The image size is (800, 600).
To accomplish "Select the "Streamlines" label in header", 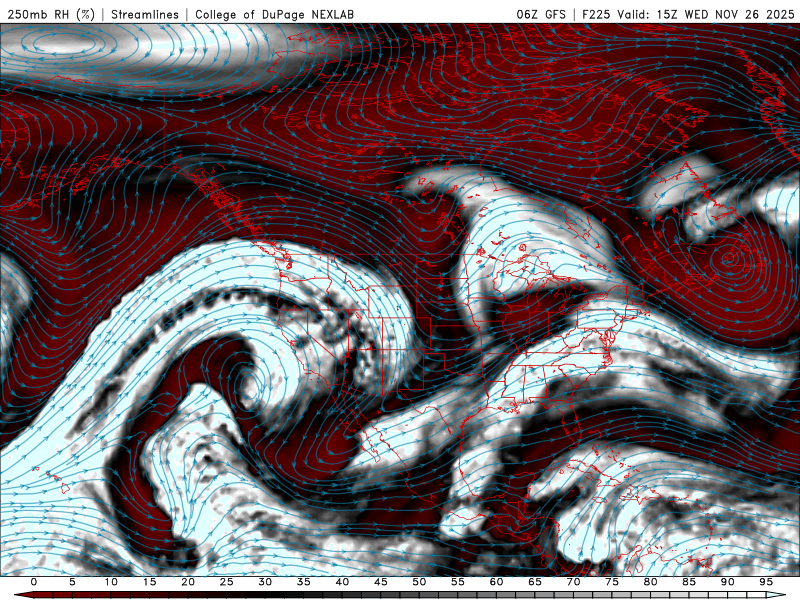I will [x=145, y=14].
